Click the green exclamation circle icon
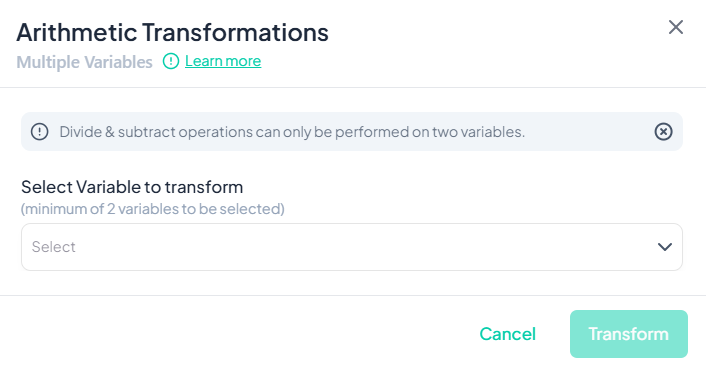This screenshot has height=368, width=706. coord(171,61)
